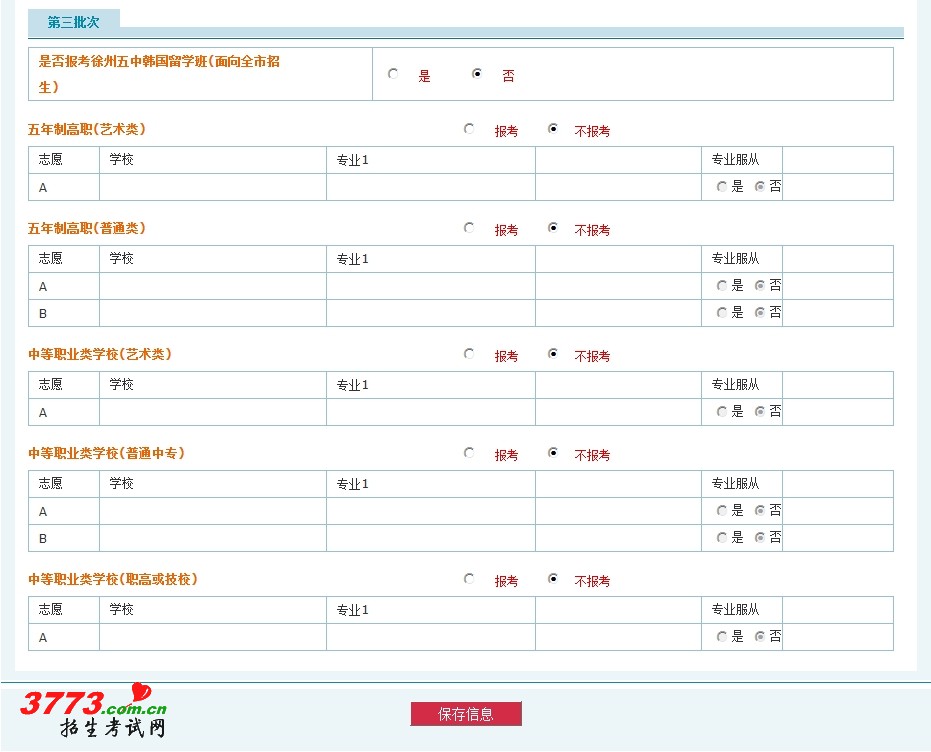Screen dimensions: 931x752
Task: Set 专业服从 是 in 普通中专 row B
Action: tap(722, 538)
